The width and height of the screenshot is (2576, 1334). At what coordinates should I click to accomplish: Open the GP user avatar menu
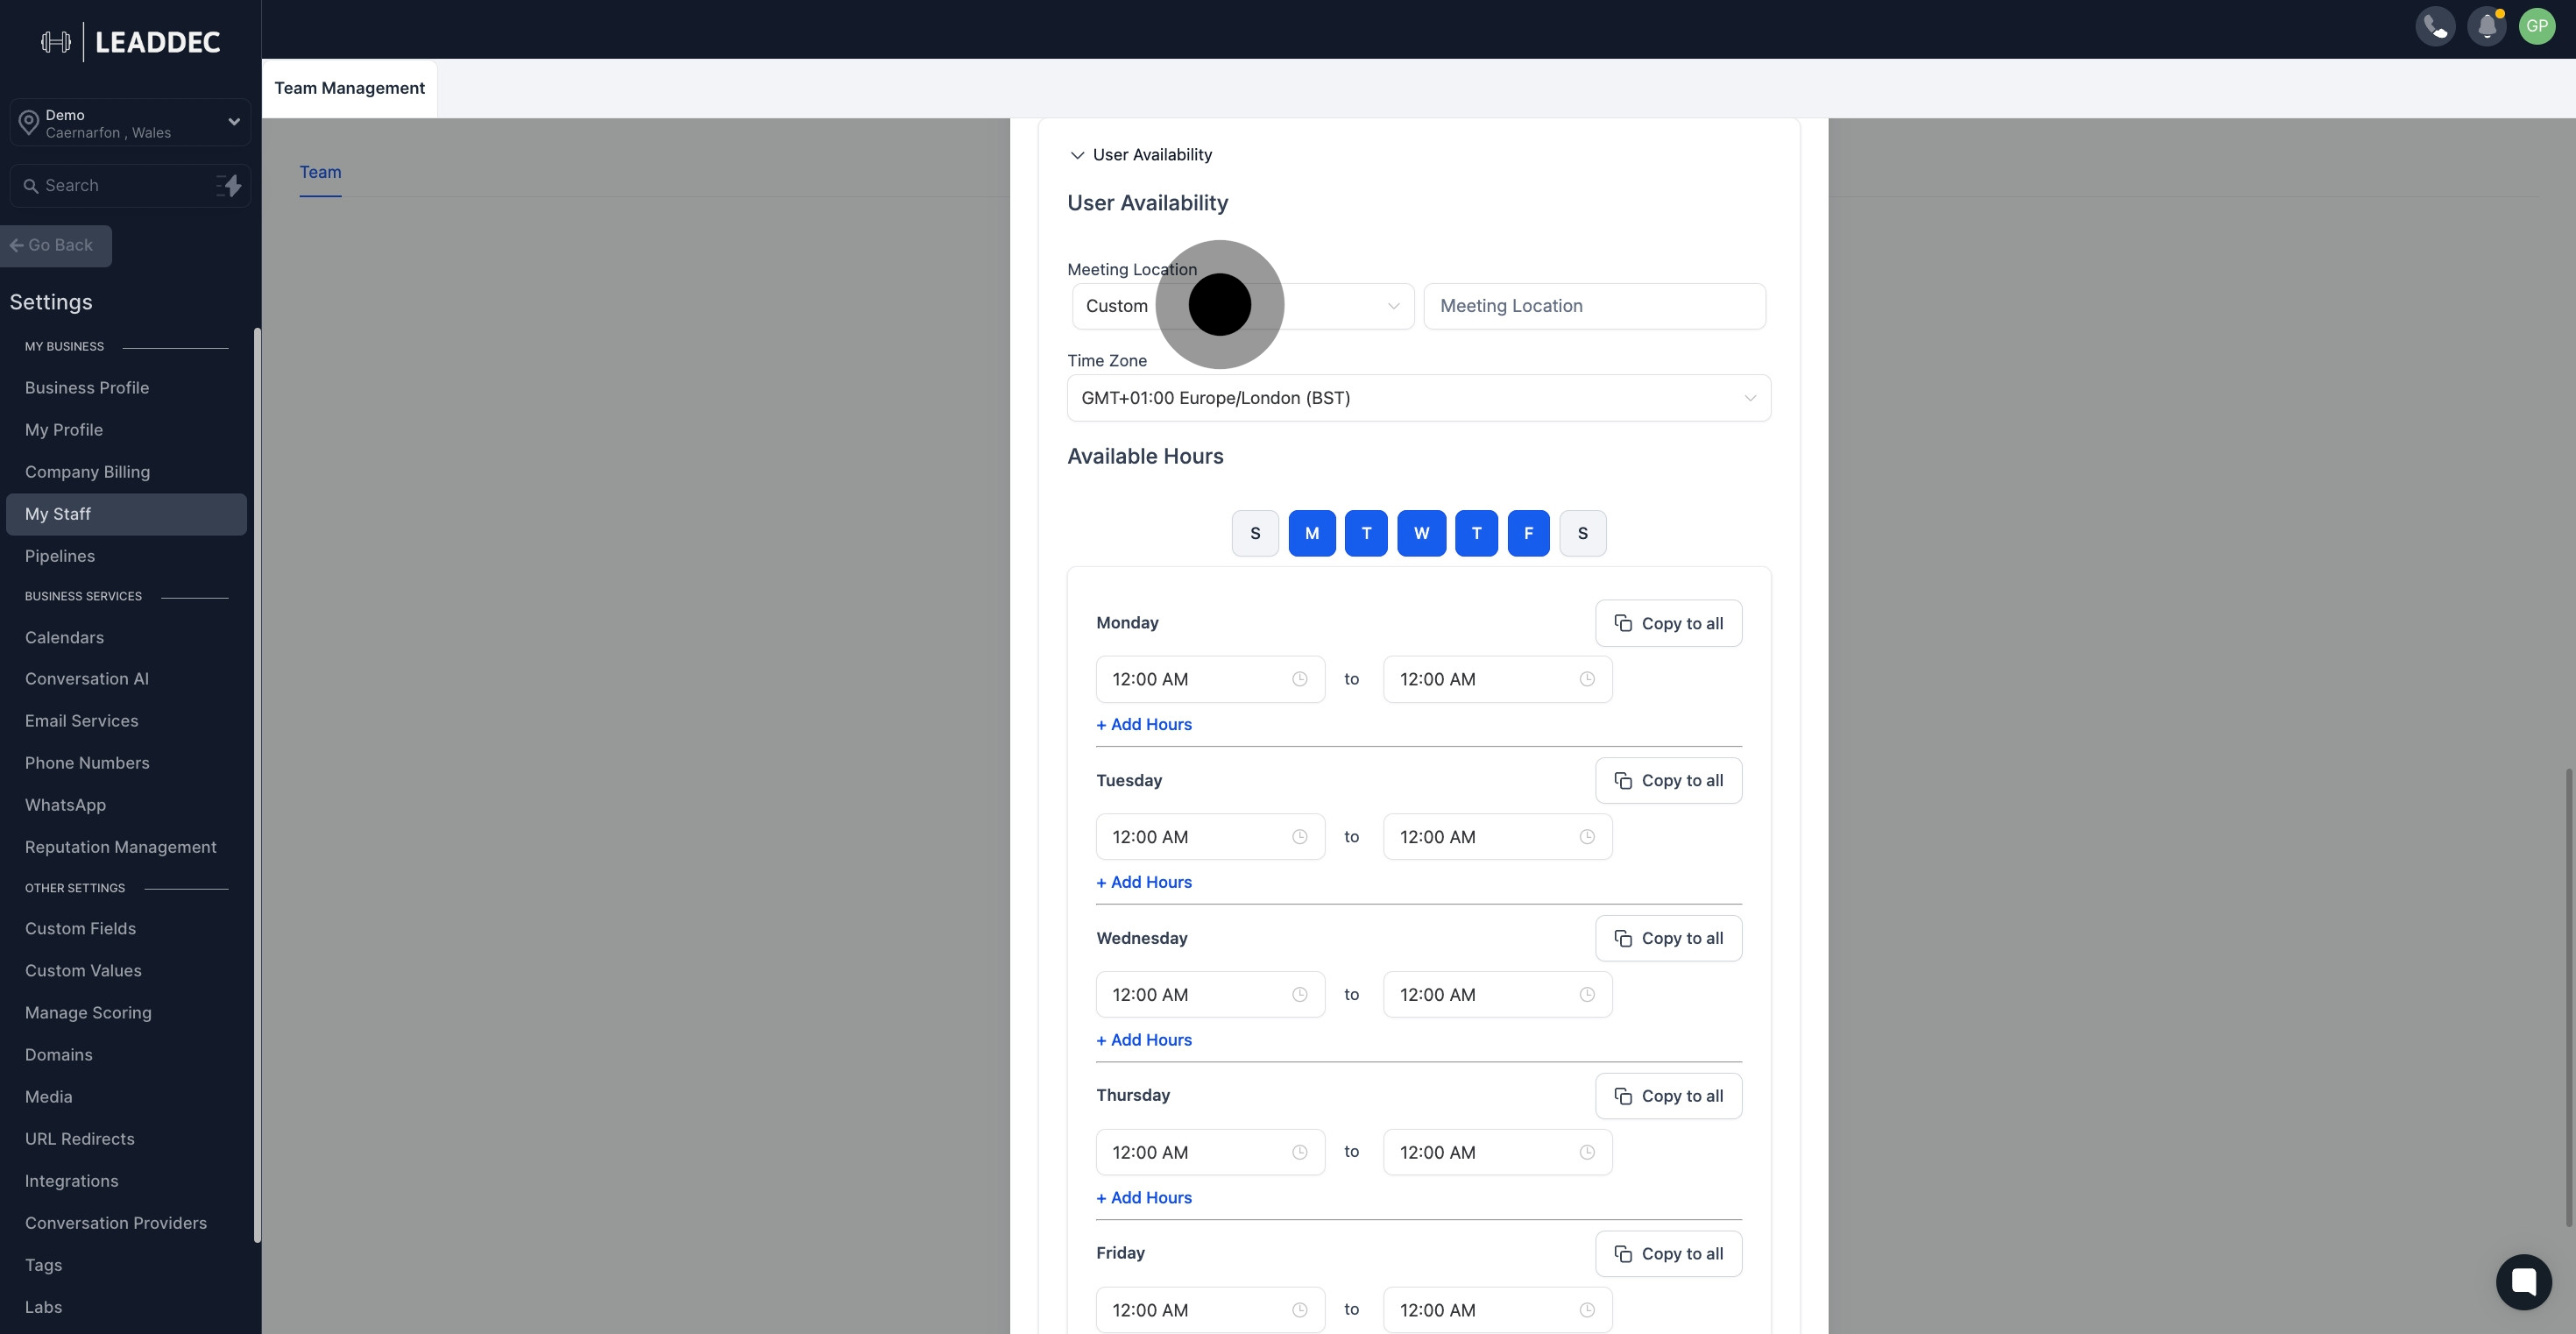point(2537,27)
